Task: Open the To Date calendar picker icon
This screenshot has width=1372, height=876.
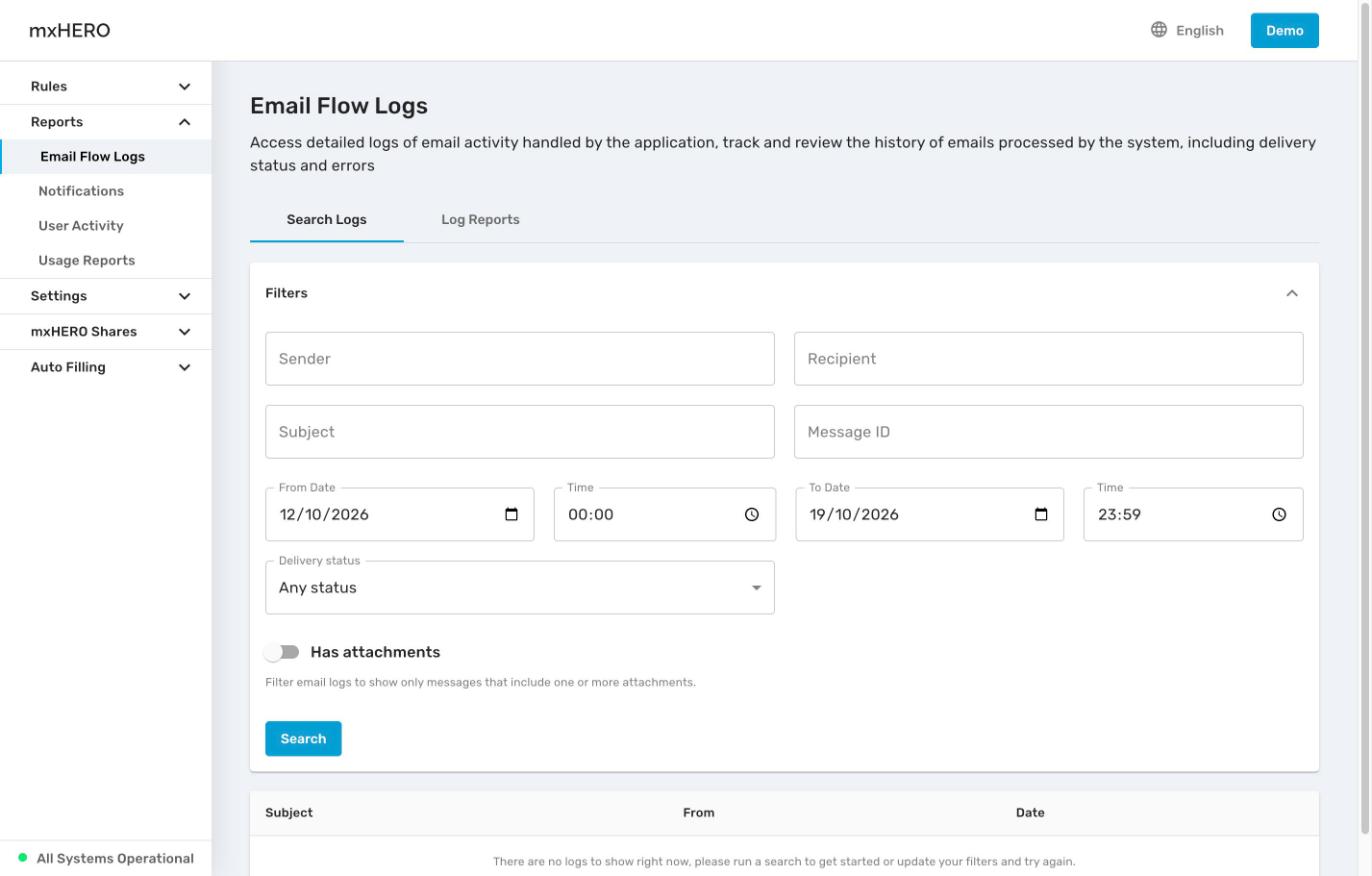Action: (1041, 515)
